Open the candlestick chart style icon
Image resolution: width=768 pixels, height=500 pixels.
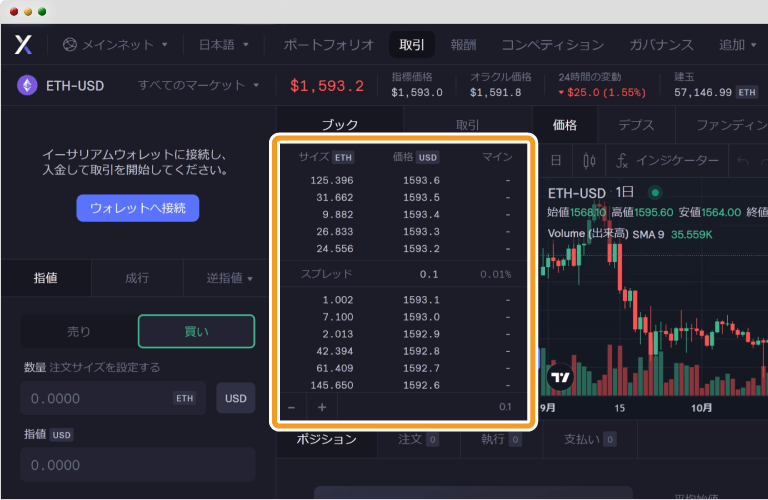pos(589,160)
